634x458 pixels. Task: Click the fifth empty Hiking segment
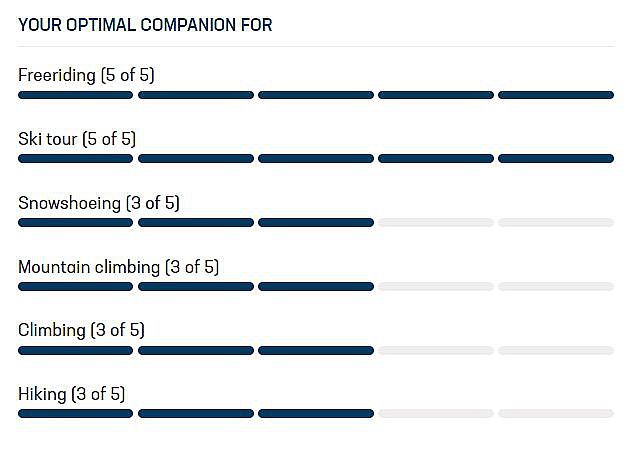pyautogui.click(x=555, y=414)
